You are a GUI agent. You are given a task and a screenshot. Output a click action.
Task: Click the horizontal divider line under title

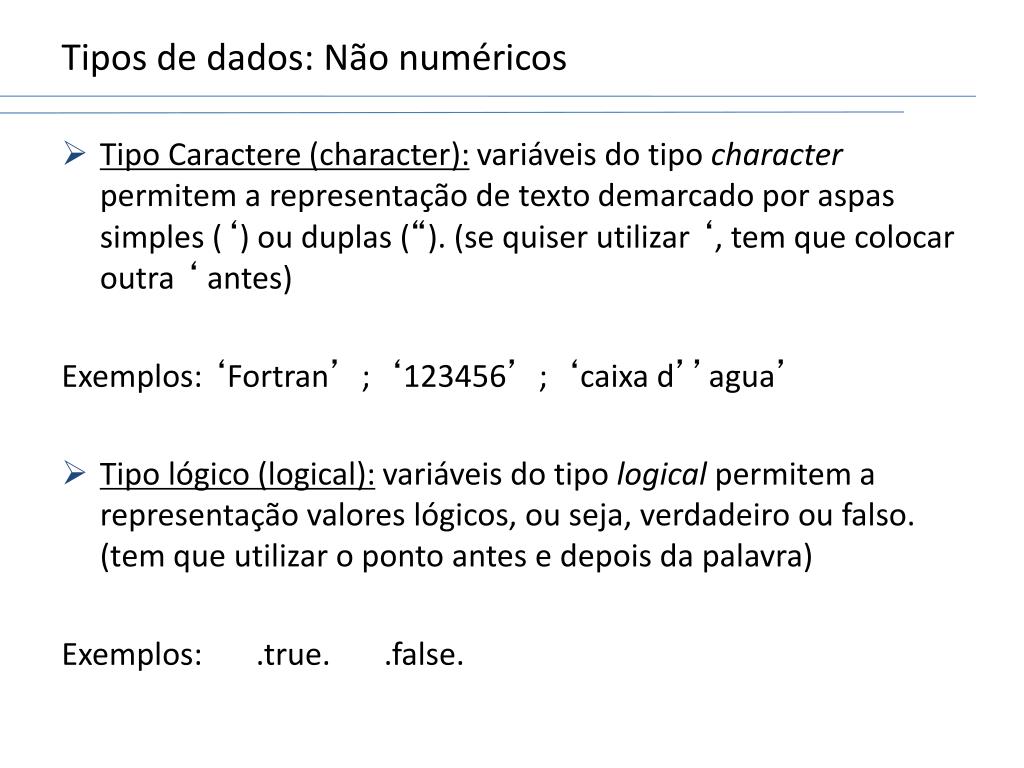[487, 97]
